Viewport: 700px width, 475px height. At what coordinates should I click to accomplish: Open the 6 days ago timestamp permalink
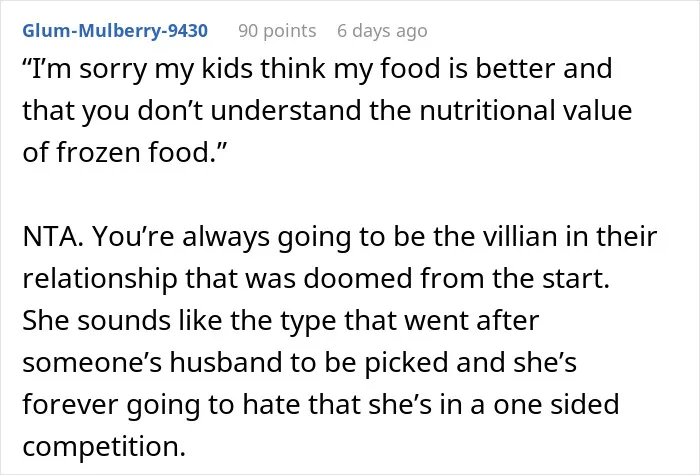click(382, 31)
